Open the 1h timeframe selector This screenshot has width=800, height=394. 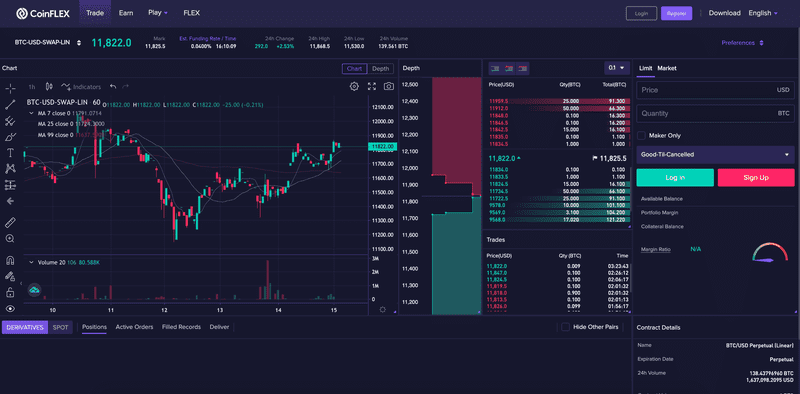pos(32,87)
